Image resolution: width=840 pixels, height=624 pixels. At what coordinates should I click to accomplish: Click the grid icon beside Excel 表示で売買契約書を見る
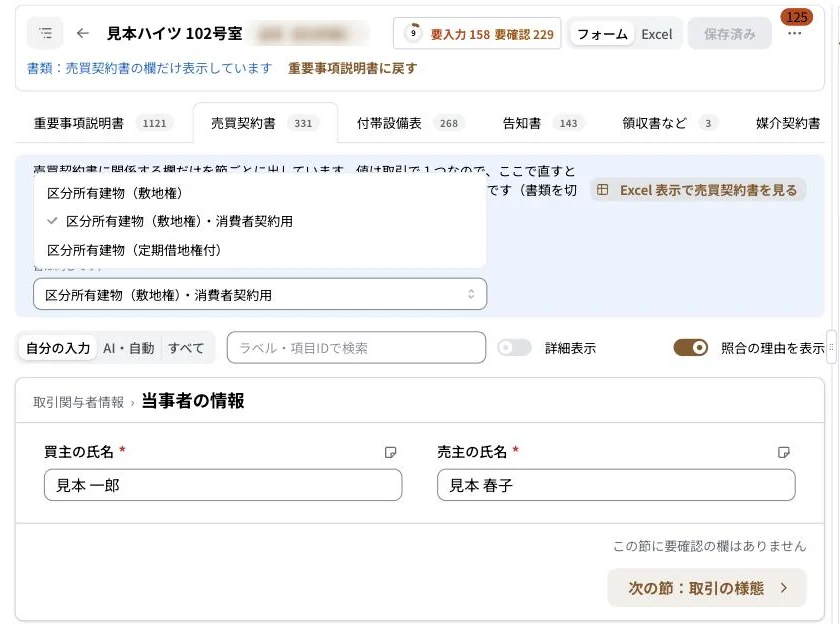(603, 190)
